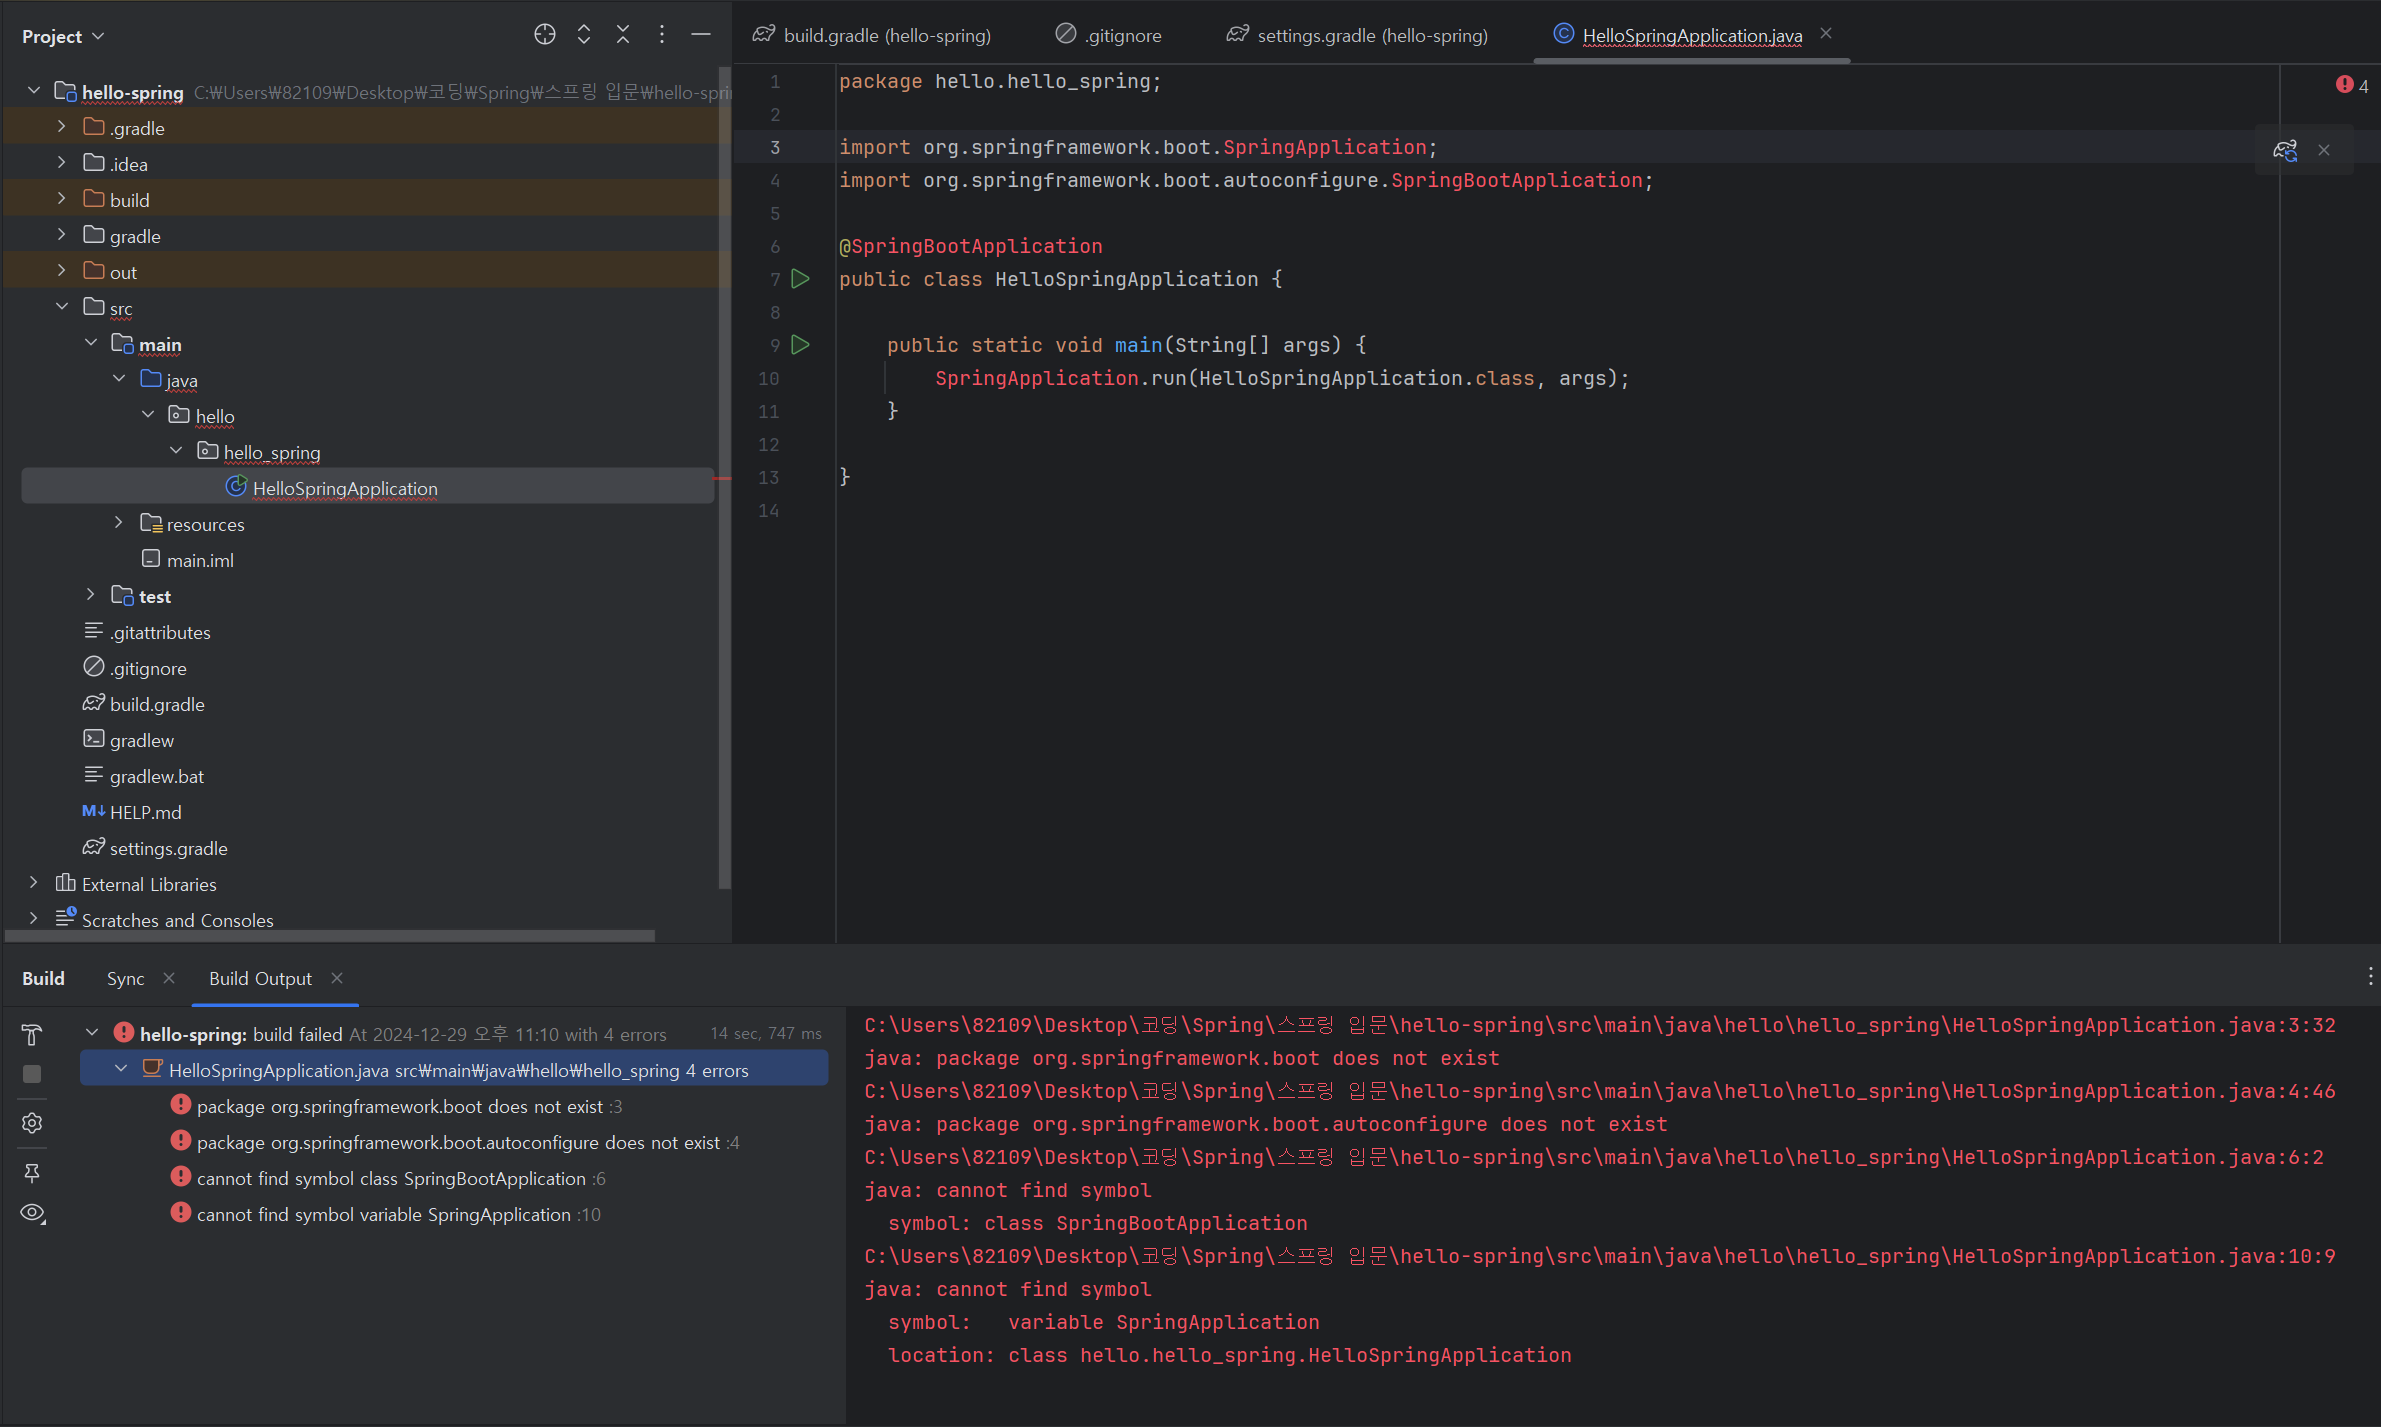
Task: Expand the out folder
Action: (62, 271)
